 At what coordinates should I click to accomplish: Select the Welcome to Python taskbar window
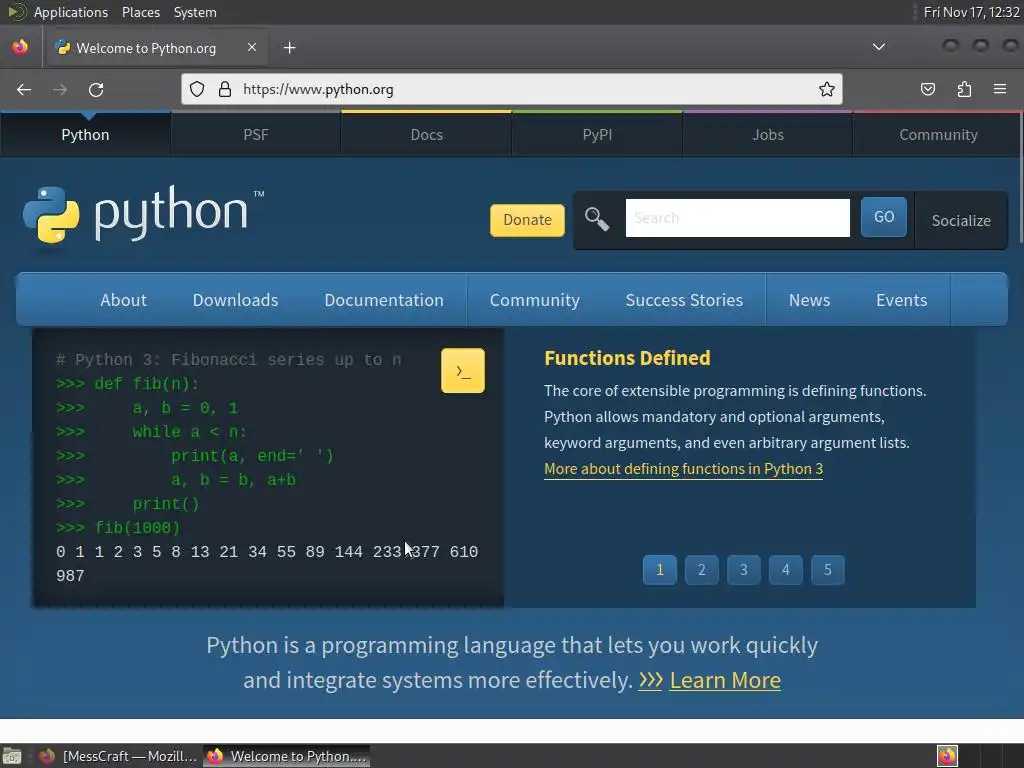click(287, 756)
